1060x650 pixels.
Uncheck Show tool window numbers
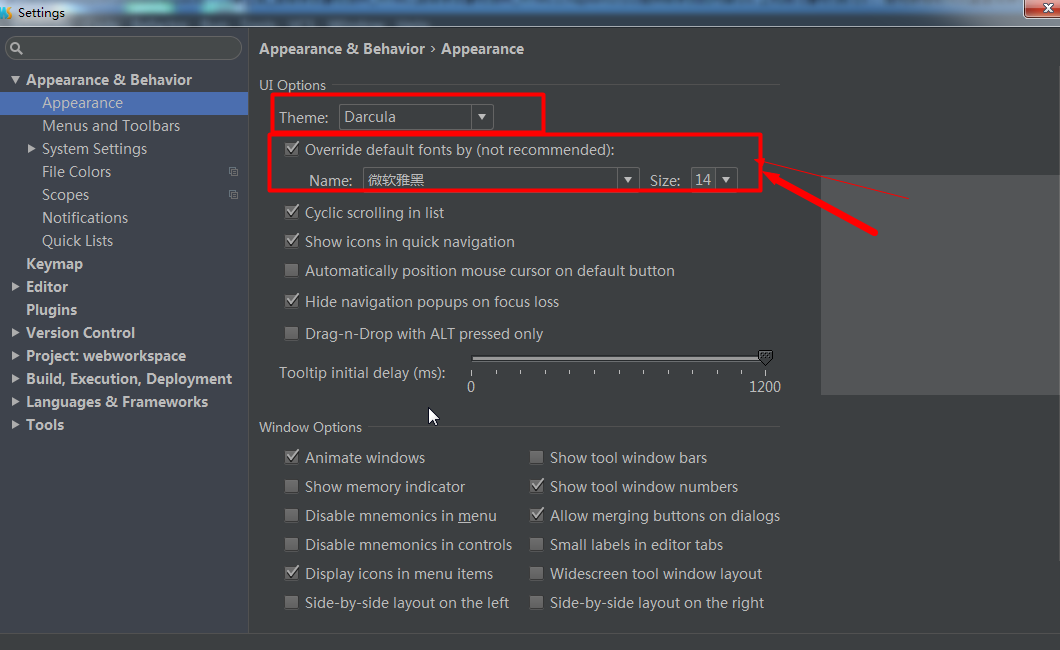click(536, 486)
